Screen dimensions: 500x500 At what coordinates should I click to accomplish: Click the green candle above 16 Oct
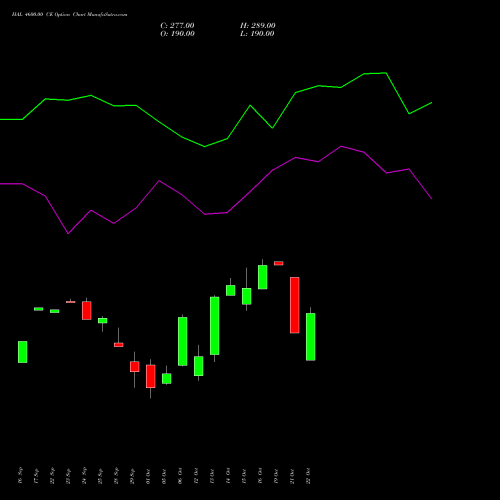point(263,277)
